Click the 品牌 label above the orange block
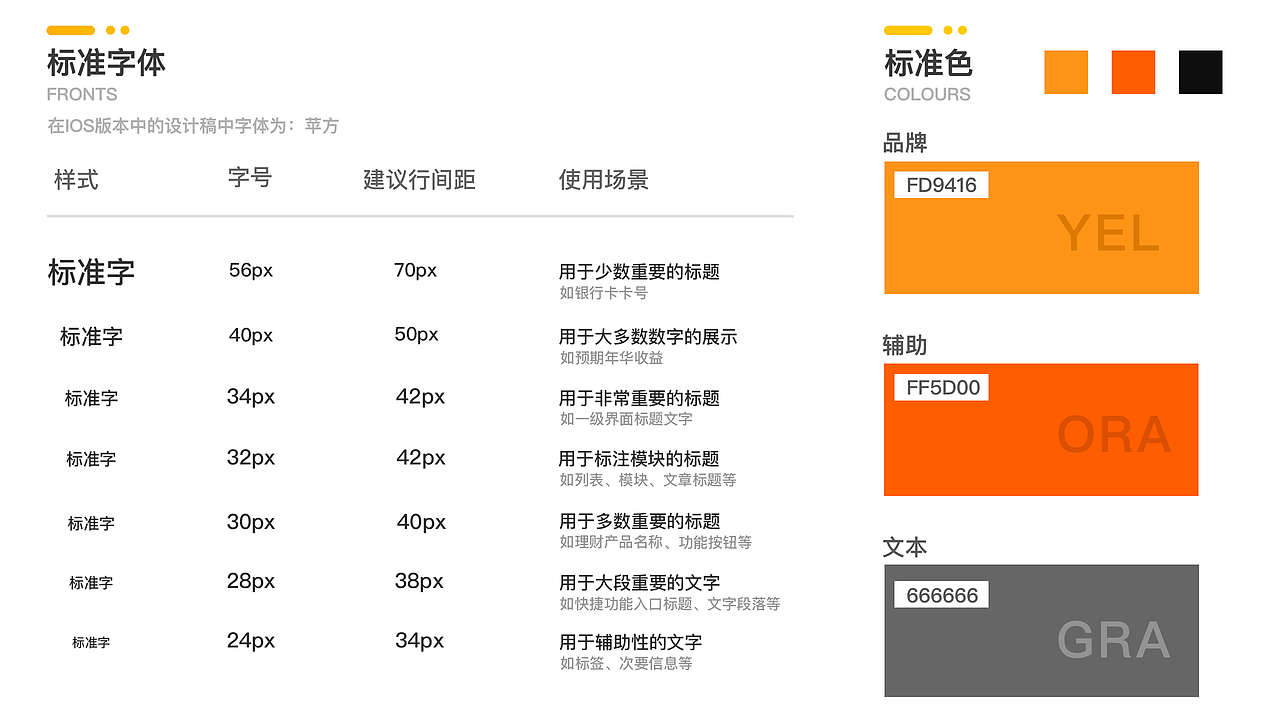The height and width of the screenshot is (720, 1280). coord(905,143)
